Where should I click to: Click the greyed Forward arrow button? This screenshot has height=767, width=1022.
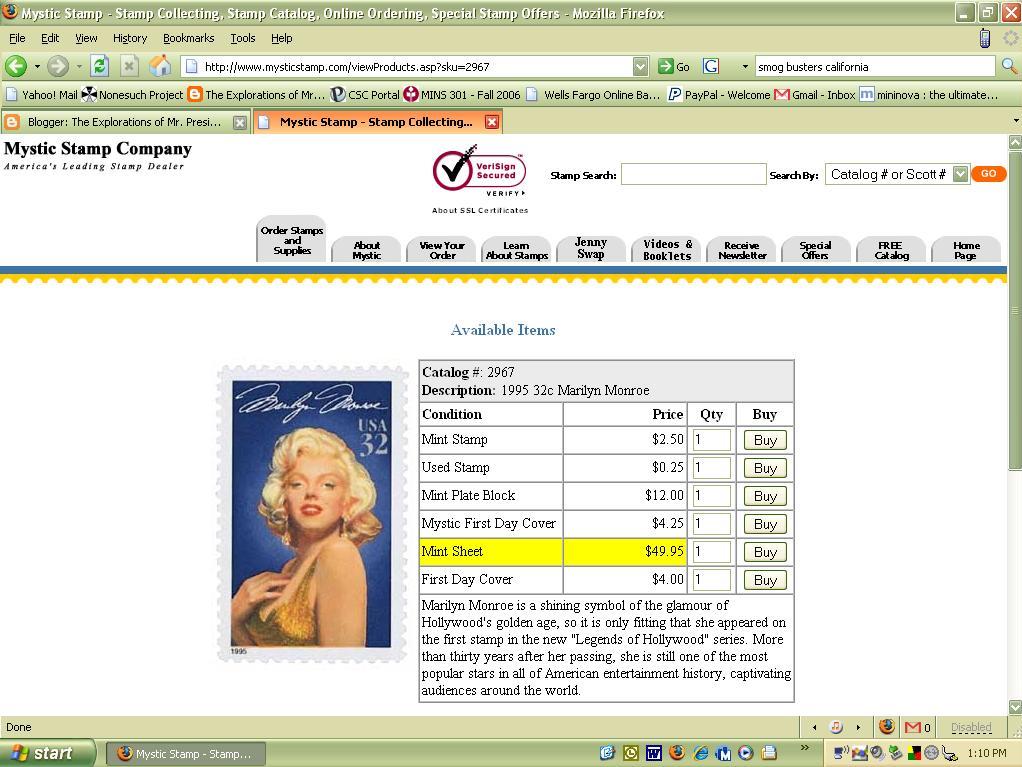pos(57,66)
